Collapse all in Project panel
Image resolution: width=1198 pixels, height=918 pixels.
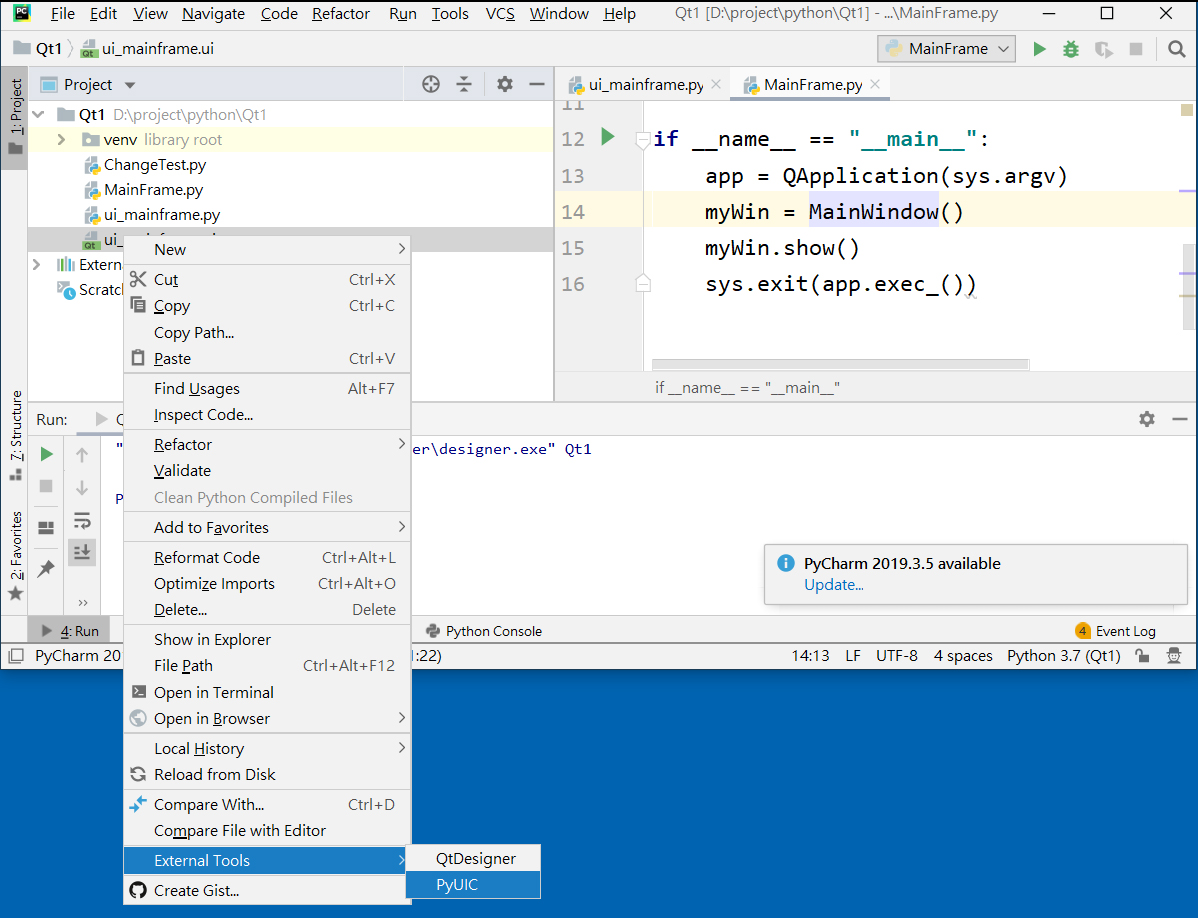(x=464, y=84)
